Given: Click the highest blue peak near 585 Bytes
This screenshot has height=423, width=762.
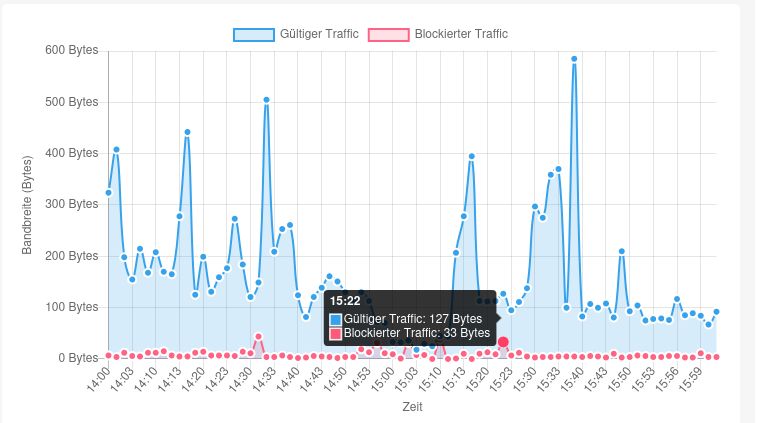Looking at the screenshot, I should [x=574, y=59].
